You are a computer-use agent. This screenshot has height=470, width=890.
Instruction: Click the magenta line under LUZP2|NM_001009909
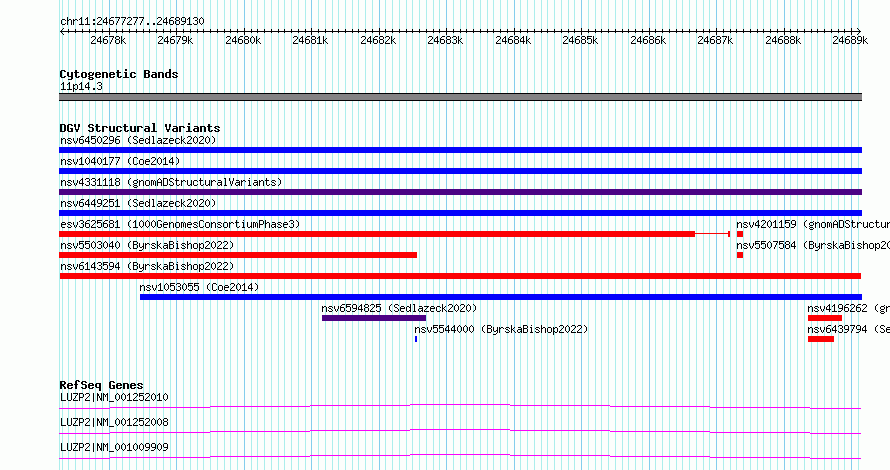460,456
